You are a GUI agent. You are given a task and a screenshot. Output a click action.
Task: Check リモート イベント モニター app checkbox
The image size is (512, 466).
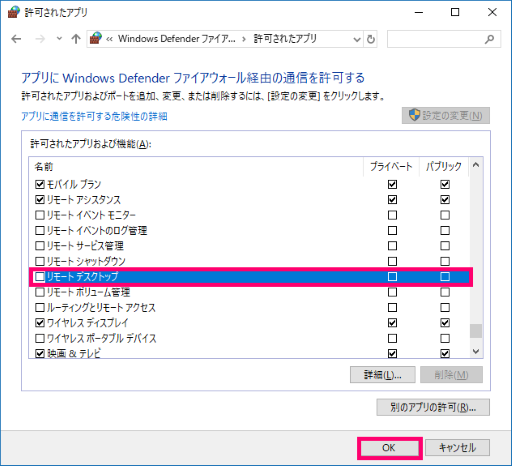40,215
